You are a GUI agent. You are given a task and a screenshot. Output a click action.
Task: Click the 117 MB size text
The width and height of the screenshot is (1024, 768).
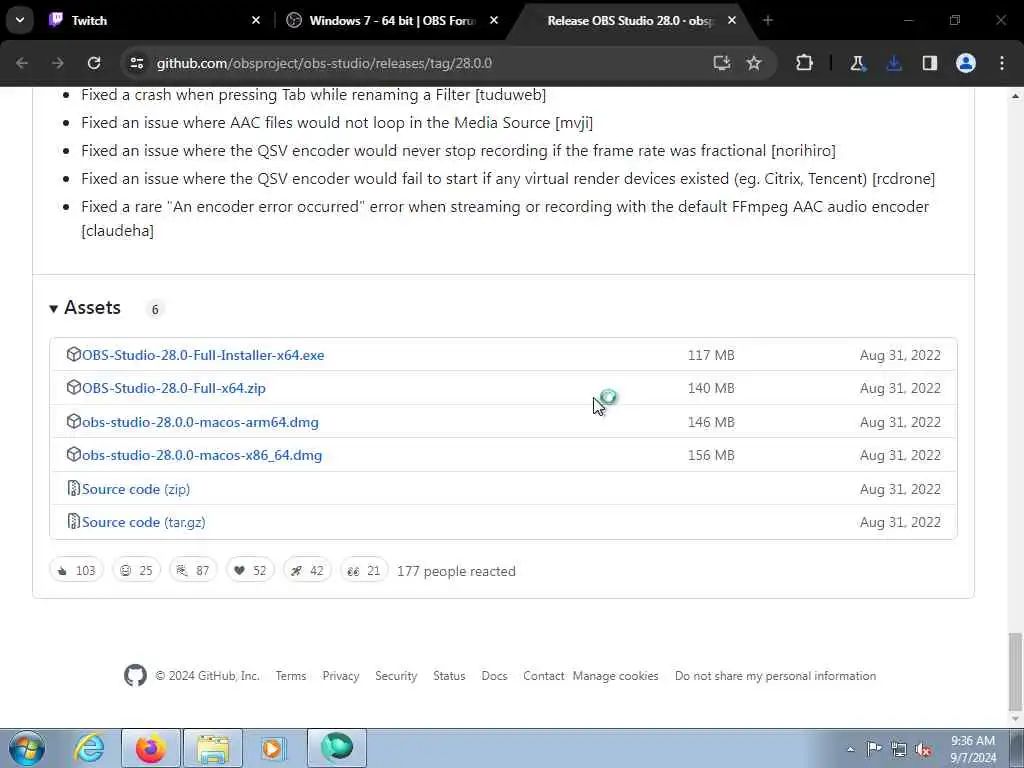pyautogui.click(x=711, y=355)
